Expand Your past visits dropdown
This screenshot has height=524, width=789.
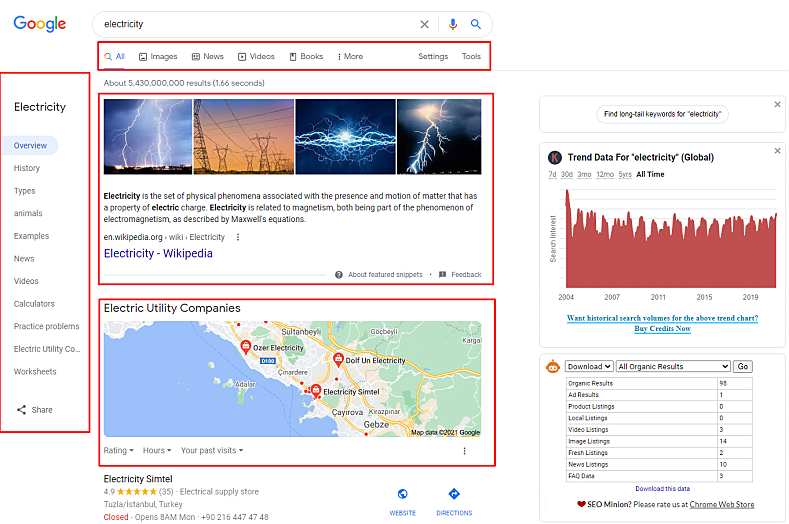pos(212,451)
